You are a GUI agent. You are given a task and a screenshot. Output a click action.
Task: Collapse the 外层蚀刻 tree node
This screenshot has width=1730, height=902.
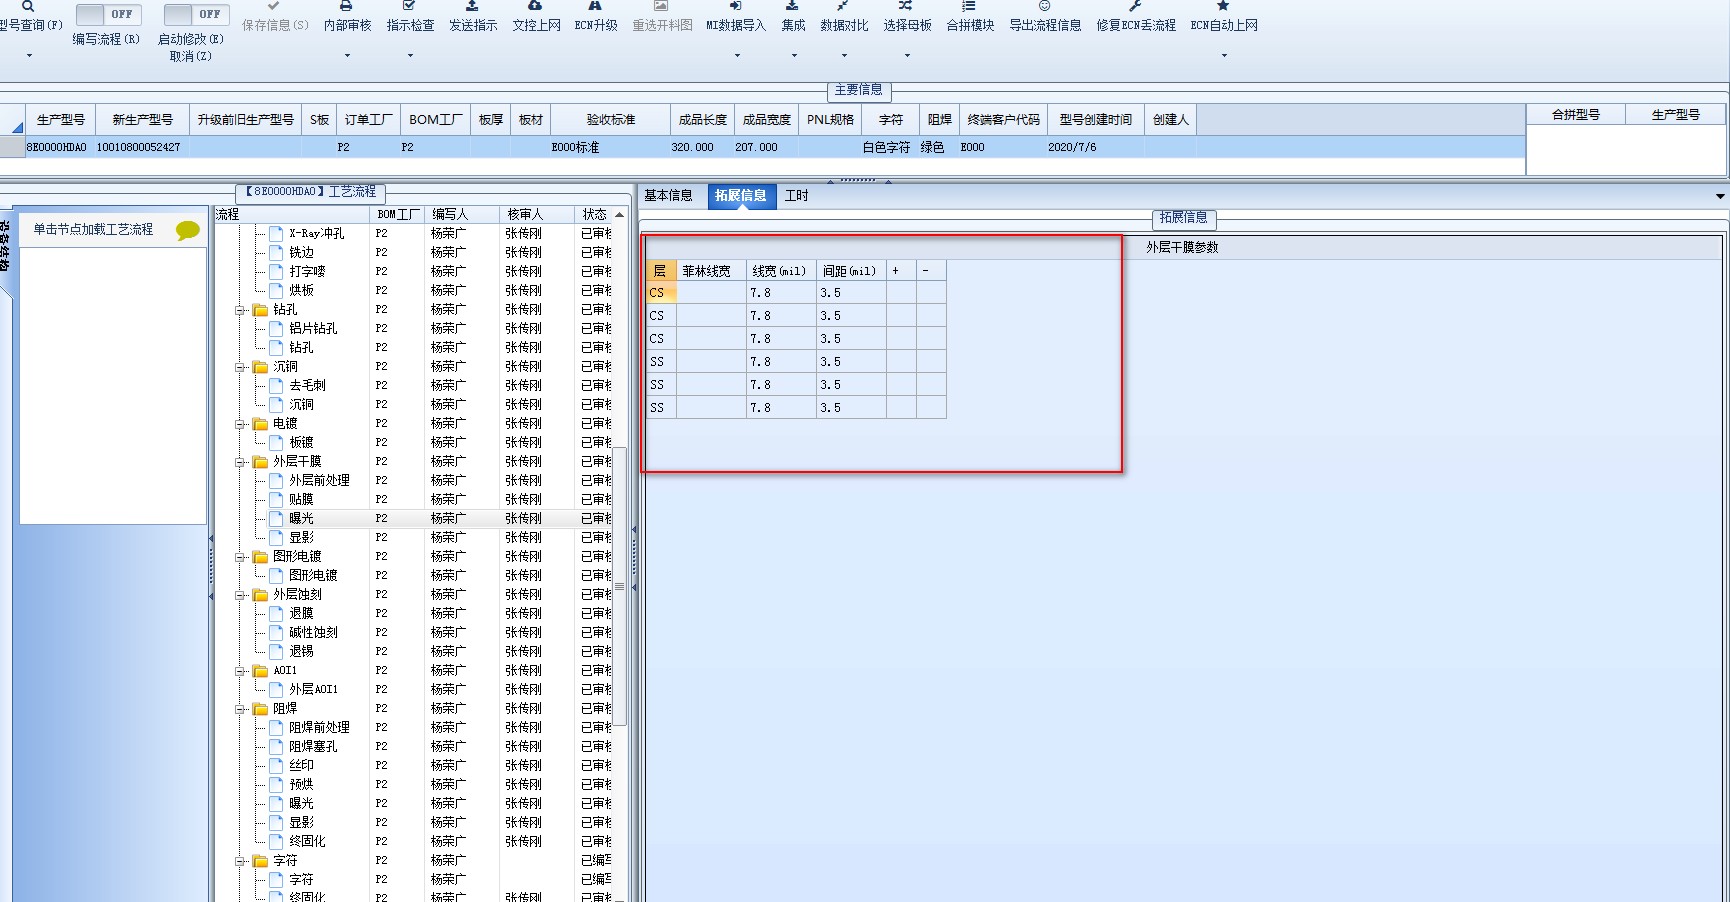[241, 595]
